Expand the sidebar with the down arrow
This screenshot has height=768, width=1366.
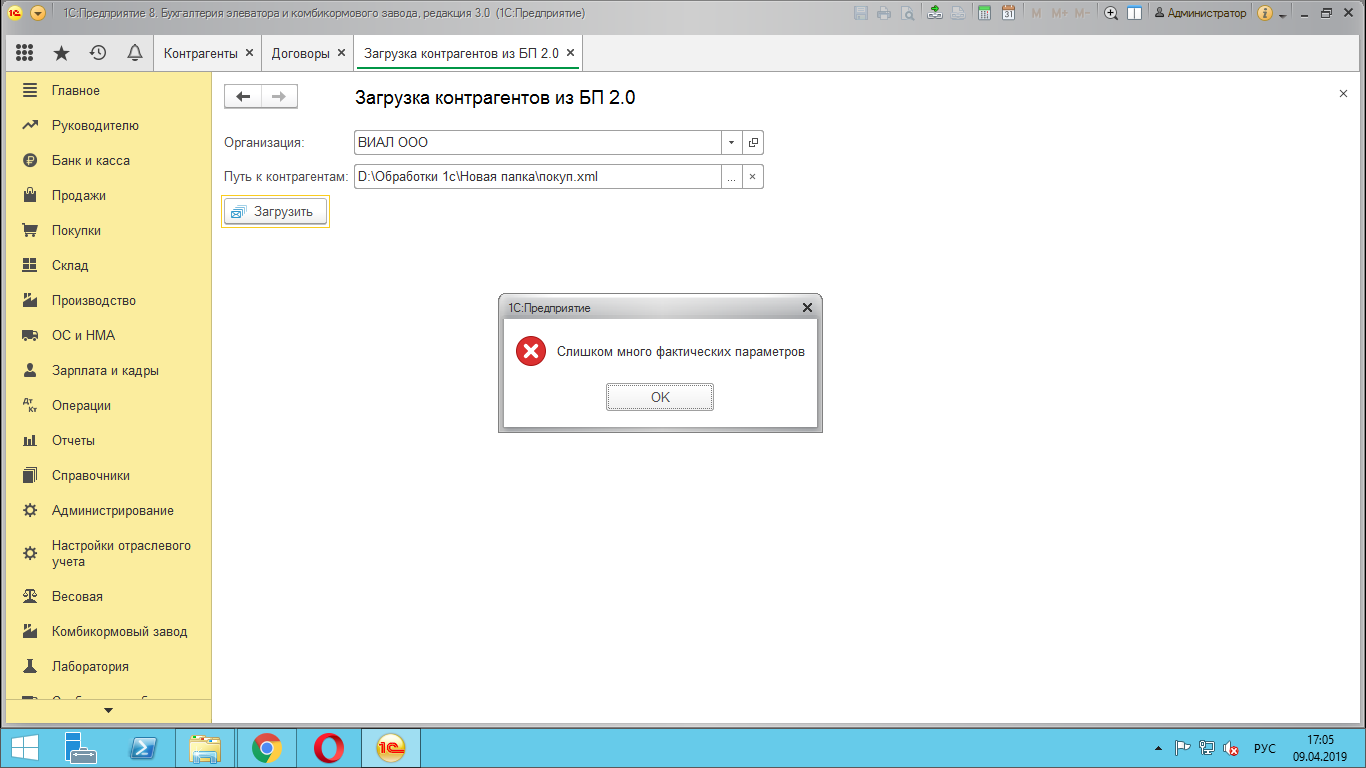tap(109, 710)
